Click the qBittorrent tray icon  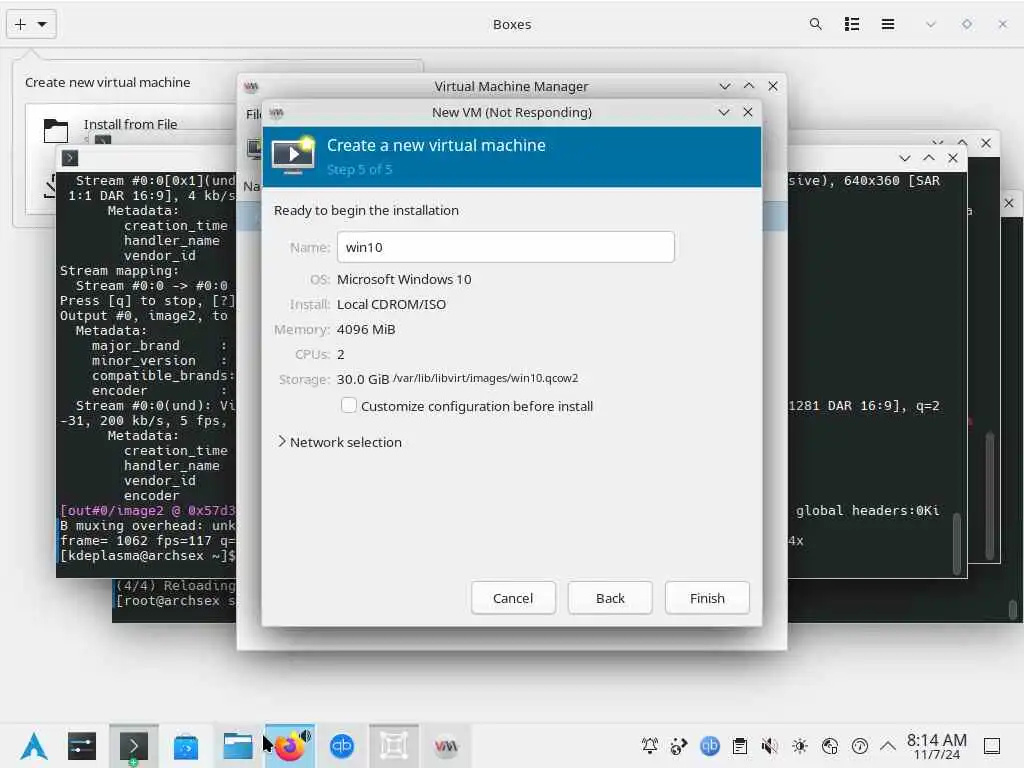(709, 746)
